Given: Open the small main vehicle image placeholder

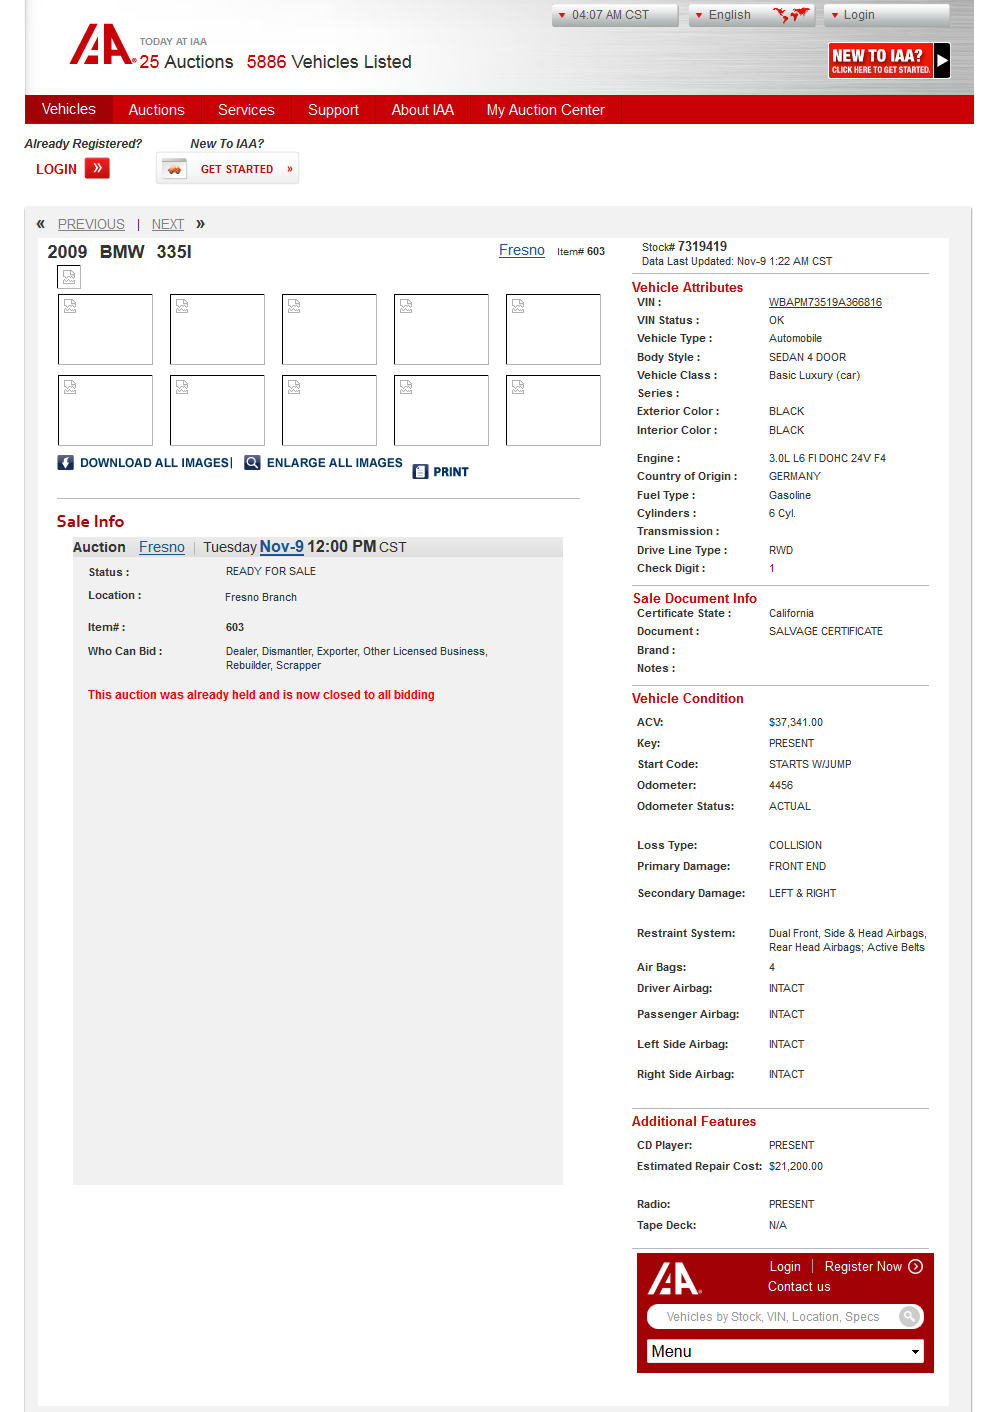Looking at the screenshot, I should [69, 277].
